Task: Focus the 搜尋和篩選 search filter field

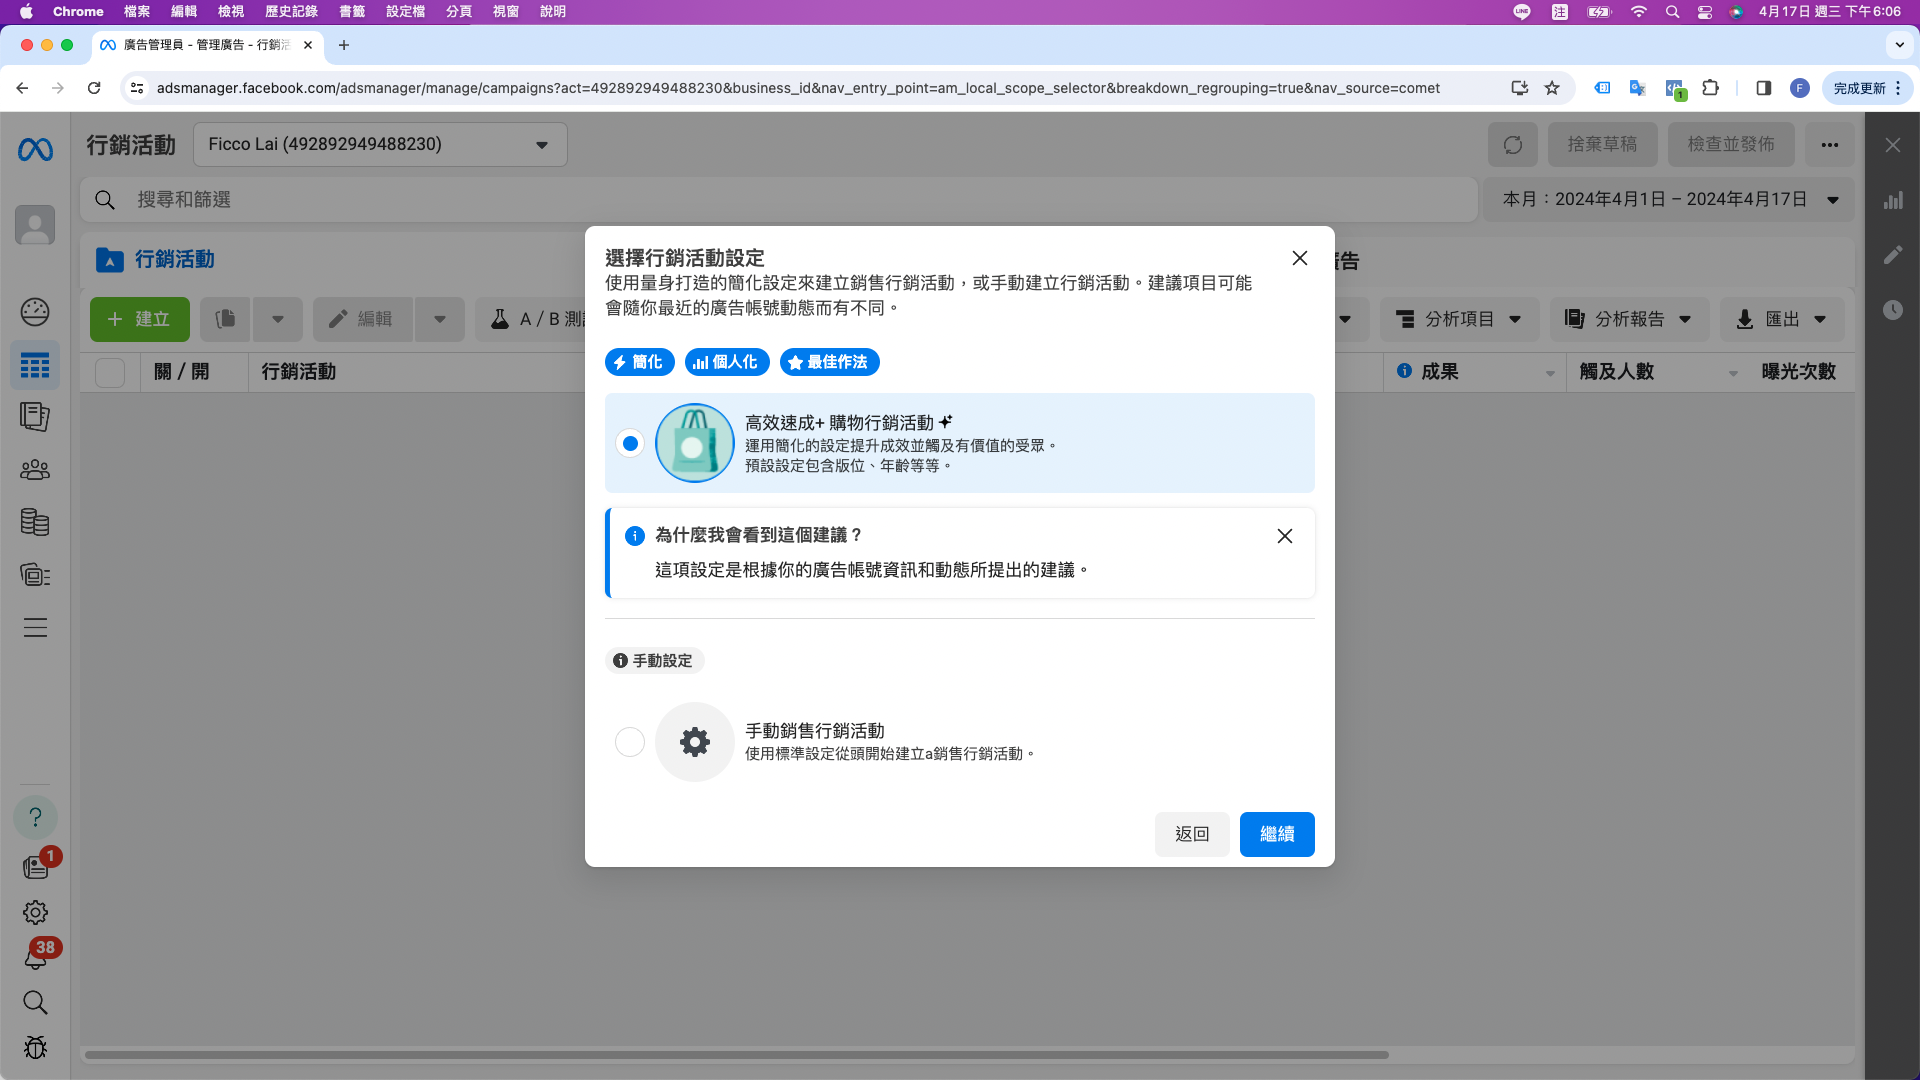Action: (779, 200)
